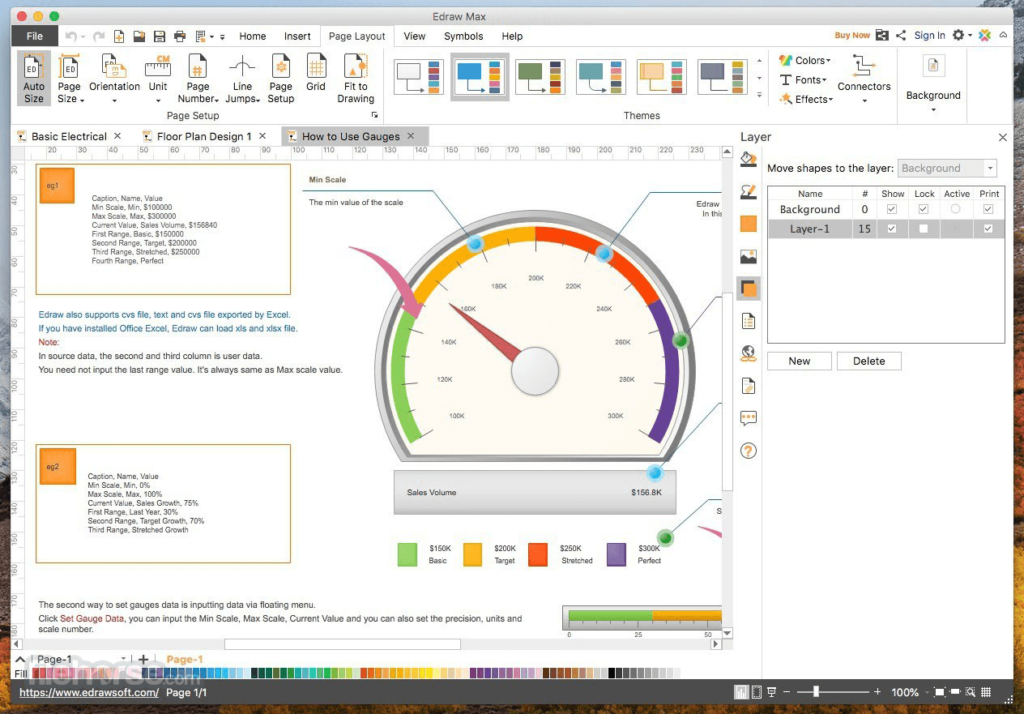
Task: Select the Layer-1 row name
Action: [810, 229]
